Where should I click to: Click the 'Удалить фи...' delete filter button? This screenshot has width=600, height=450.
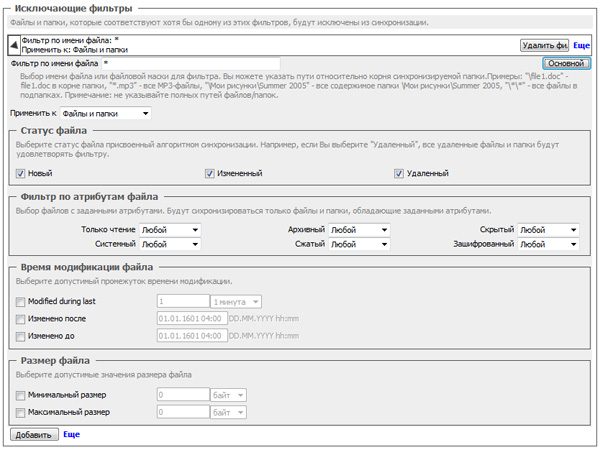click(544, 45)
